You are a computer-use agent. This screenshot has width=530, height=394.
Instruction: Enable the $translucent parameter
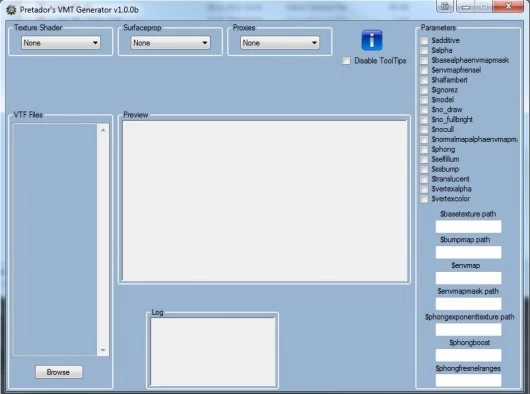[x=424, y=179]
